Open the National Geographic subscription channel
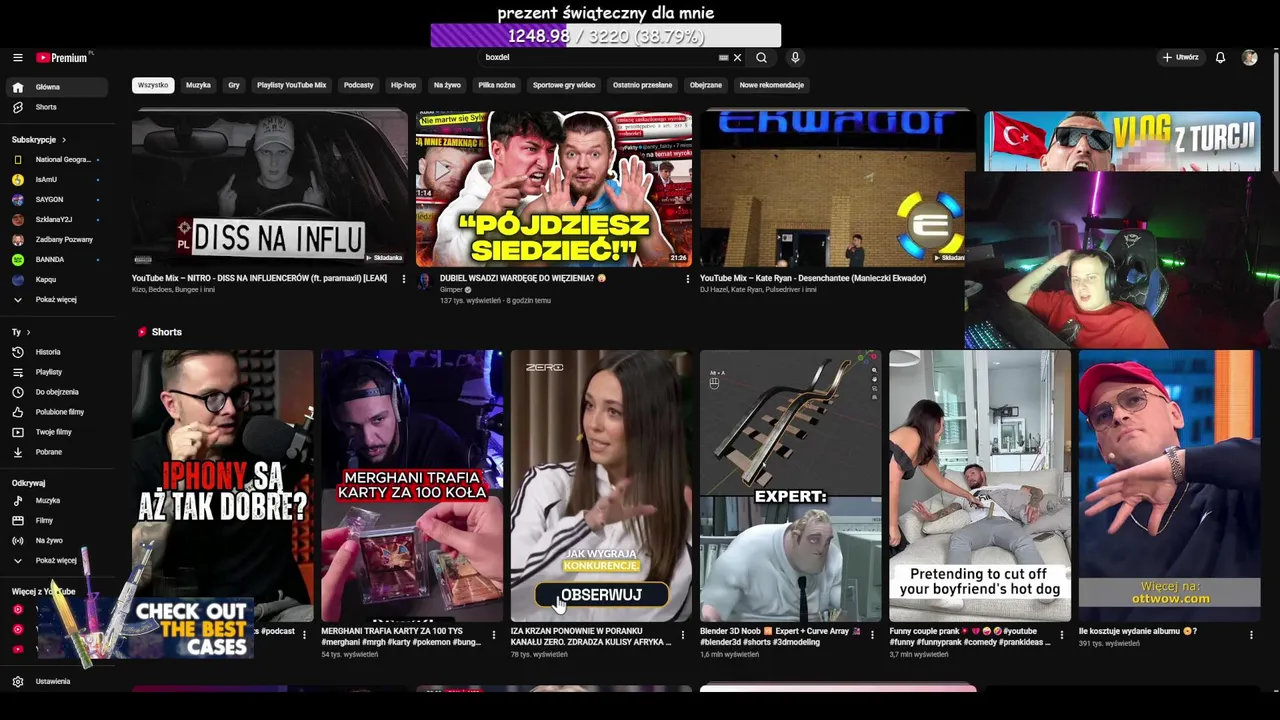Image resolution: width=1280 pixels, height=720 pixels. pyautogui.click(x=57, y=159)
